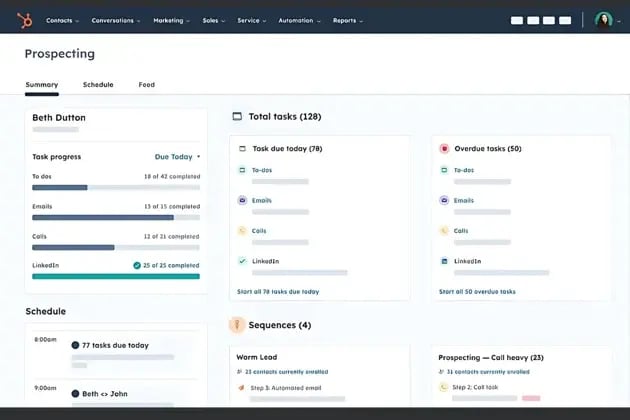Click LinkedIn check icon under Task due today
This screenshot has height=420, width=630.
(x=242, y=261)
